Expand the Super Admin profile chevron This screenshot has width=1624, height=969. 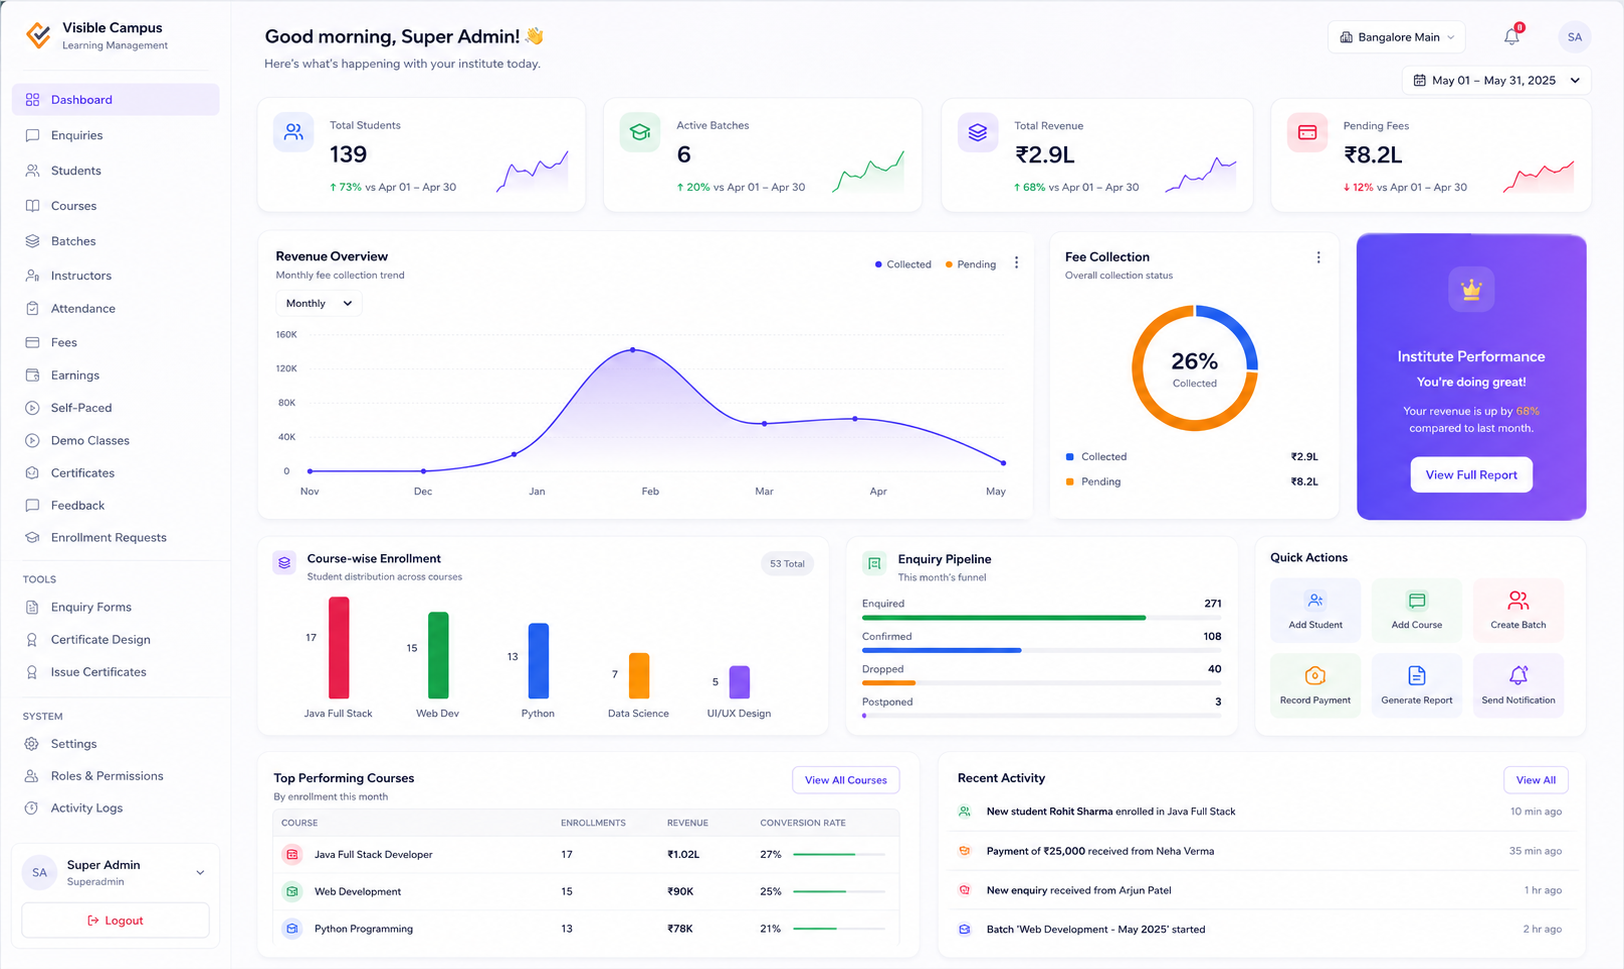[x=200, y=873]
